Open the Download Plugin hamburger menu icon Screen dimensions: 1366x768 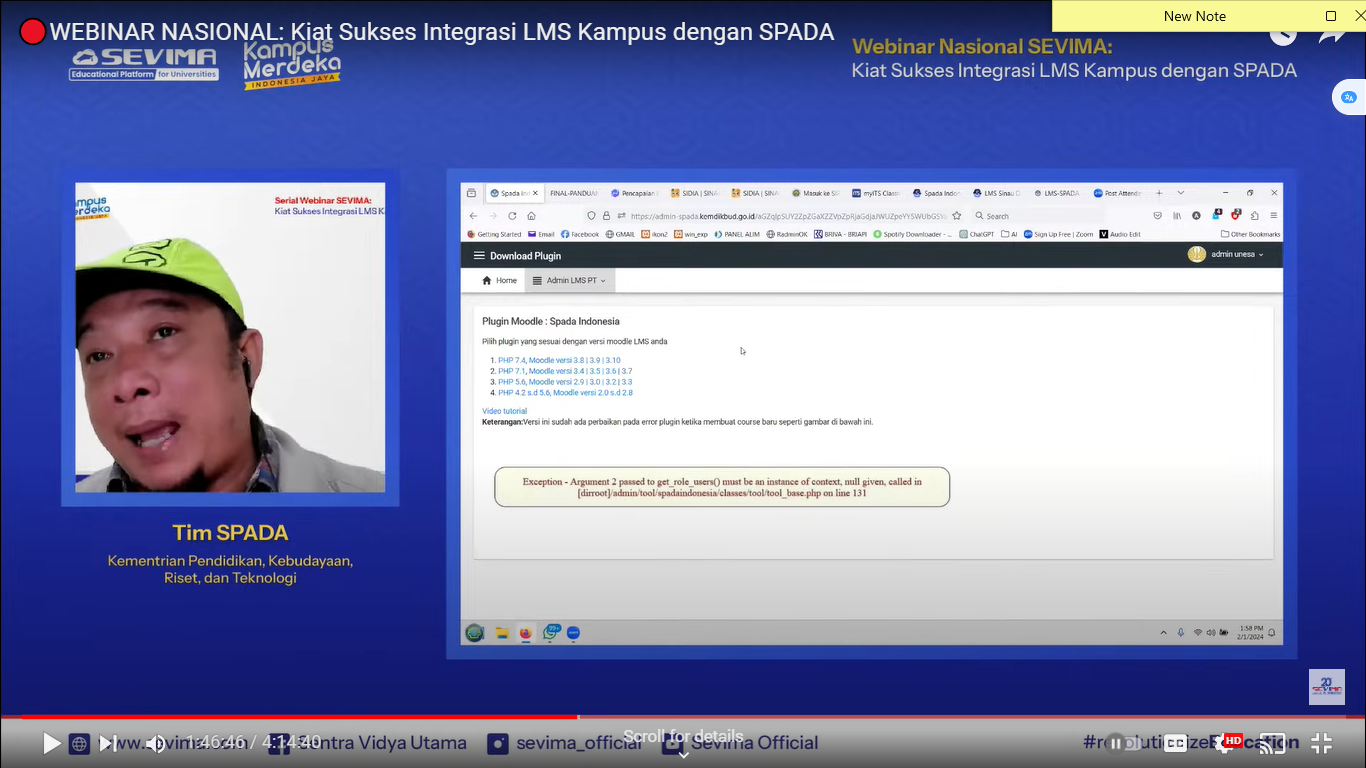point(477,255)
